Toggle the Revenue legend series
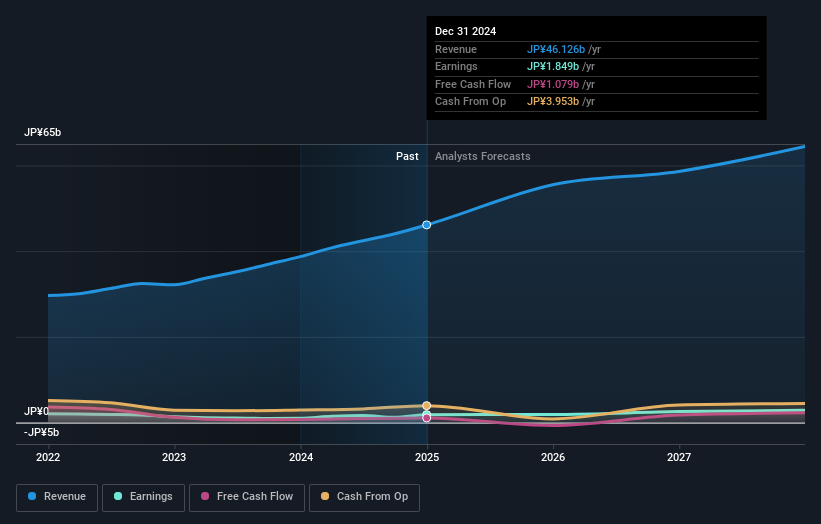821x524 pixels. [x=57, y=497]
